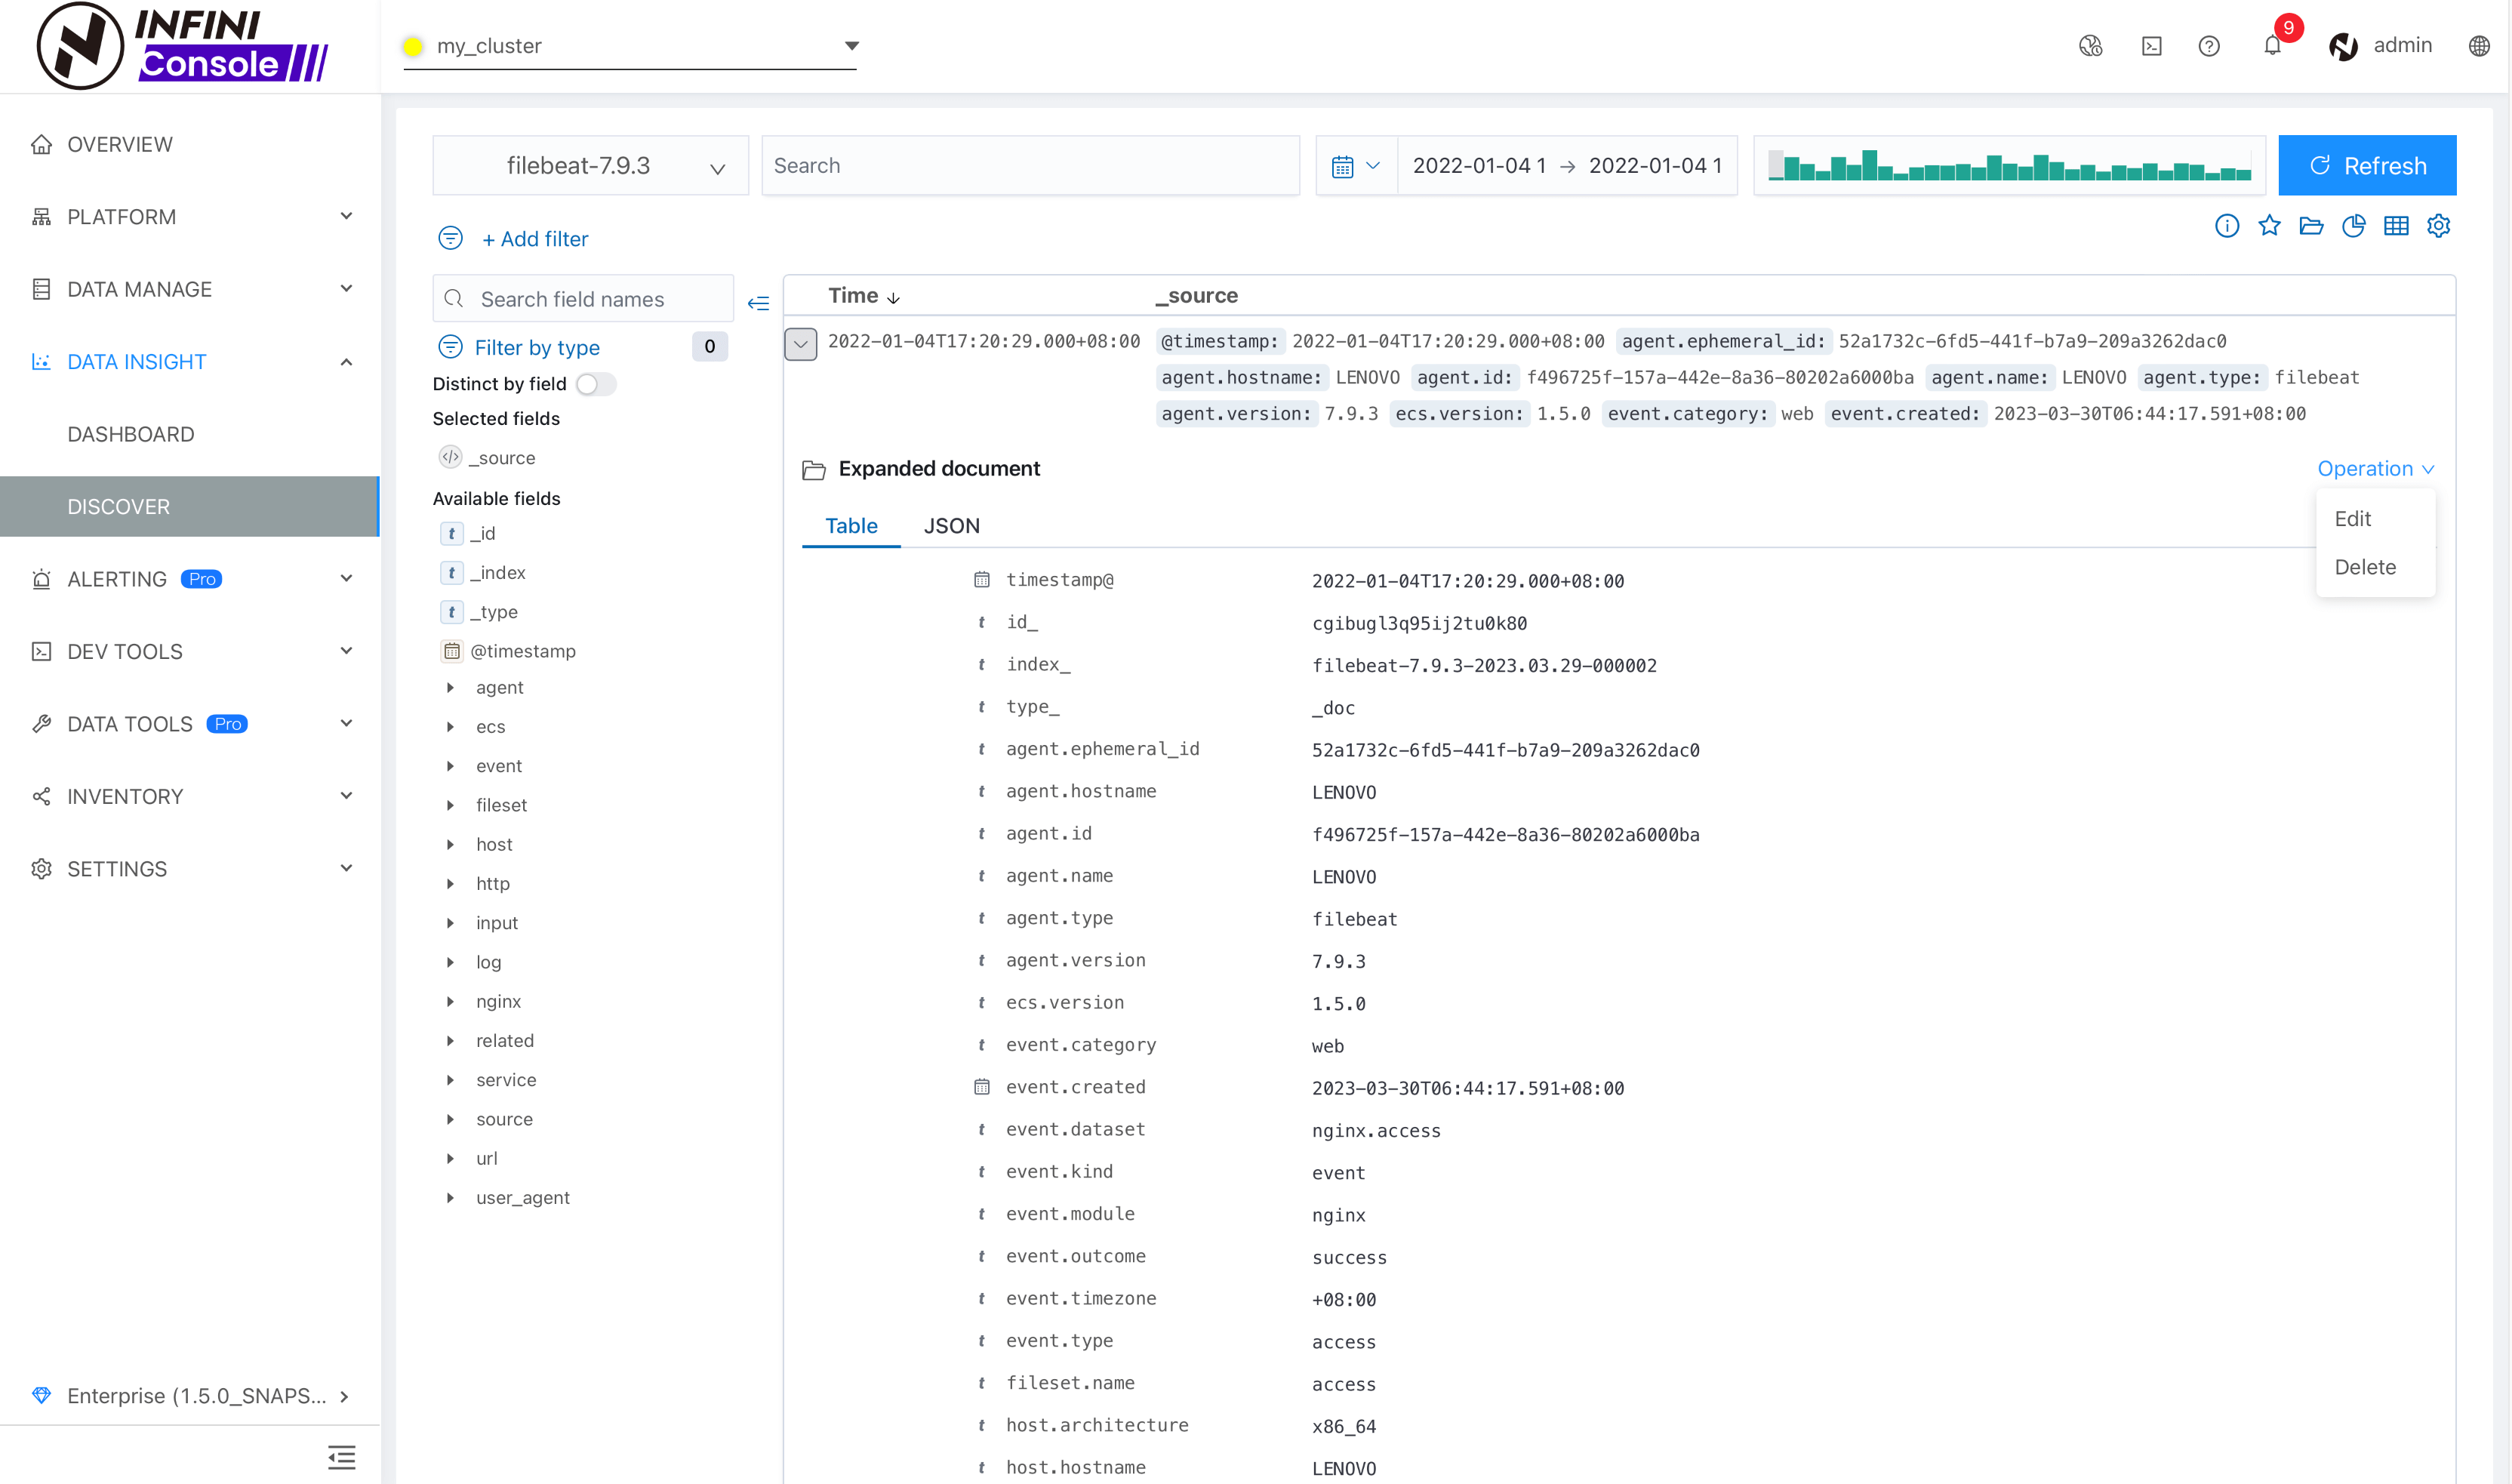
Task: Save query with the star icon
Action: coord(2269,226)
